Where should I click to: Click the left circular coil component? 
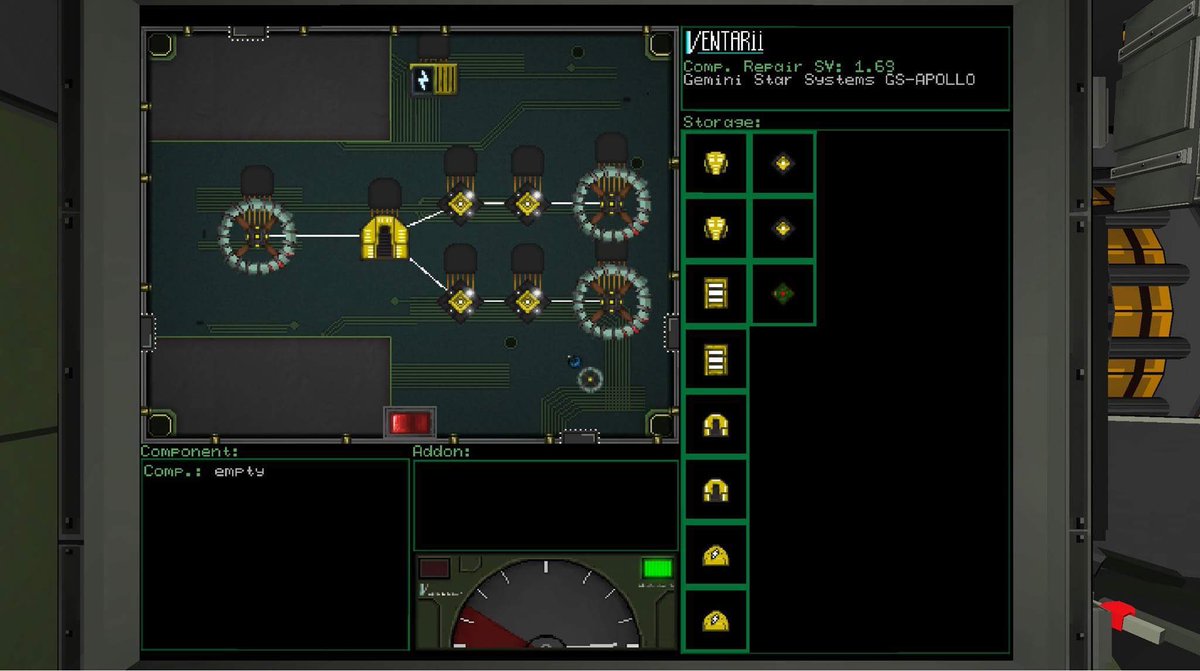[x=257, y=236]
